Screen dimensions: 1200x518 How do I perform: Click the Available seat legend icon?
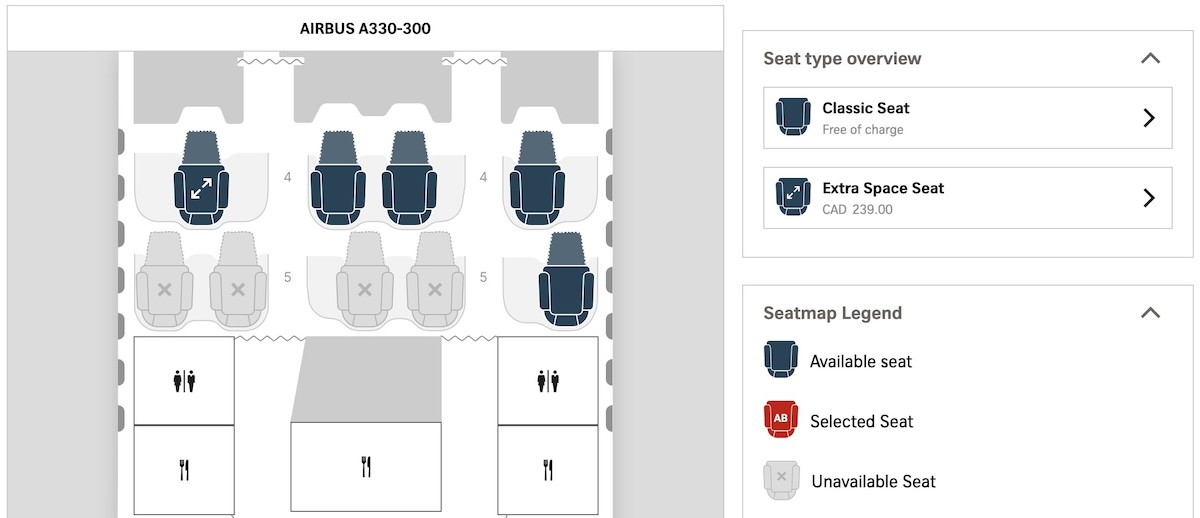point(781,360)
